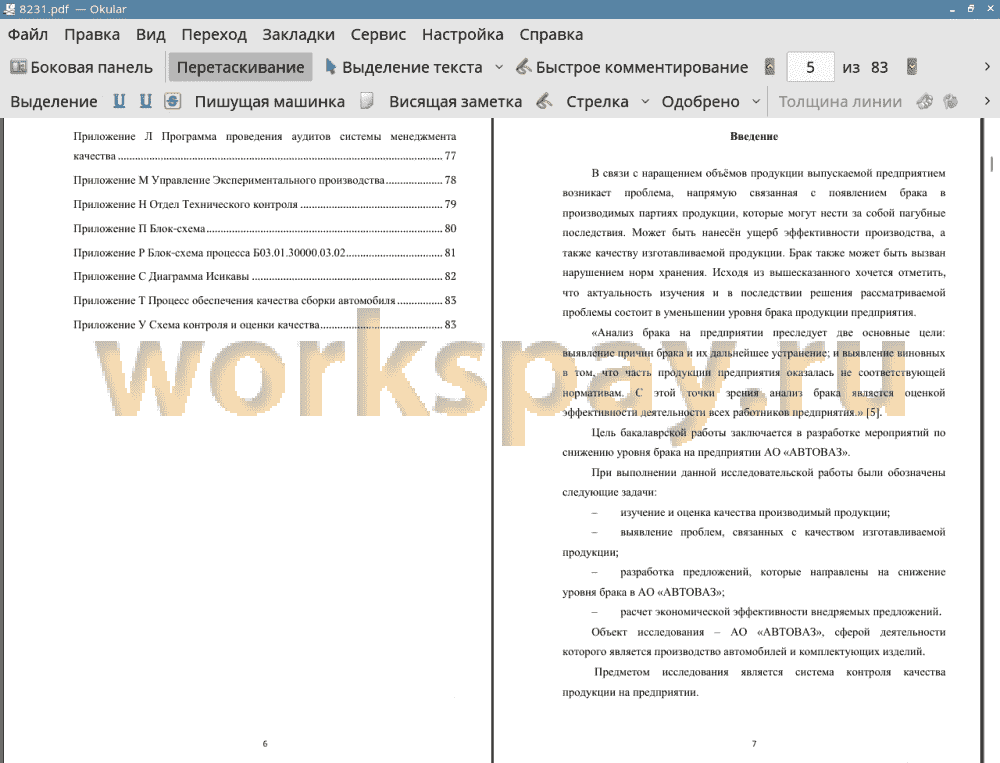Click the Введение heading
The image size is (1000, 763).
(x=754, y=137)
